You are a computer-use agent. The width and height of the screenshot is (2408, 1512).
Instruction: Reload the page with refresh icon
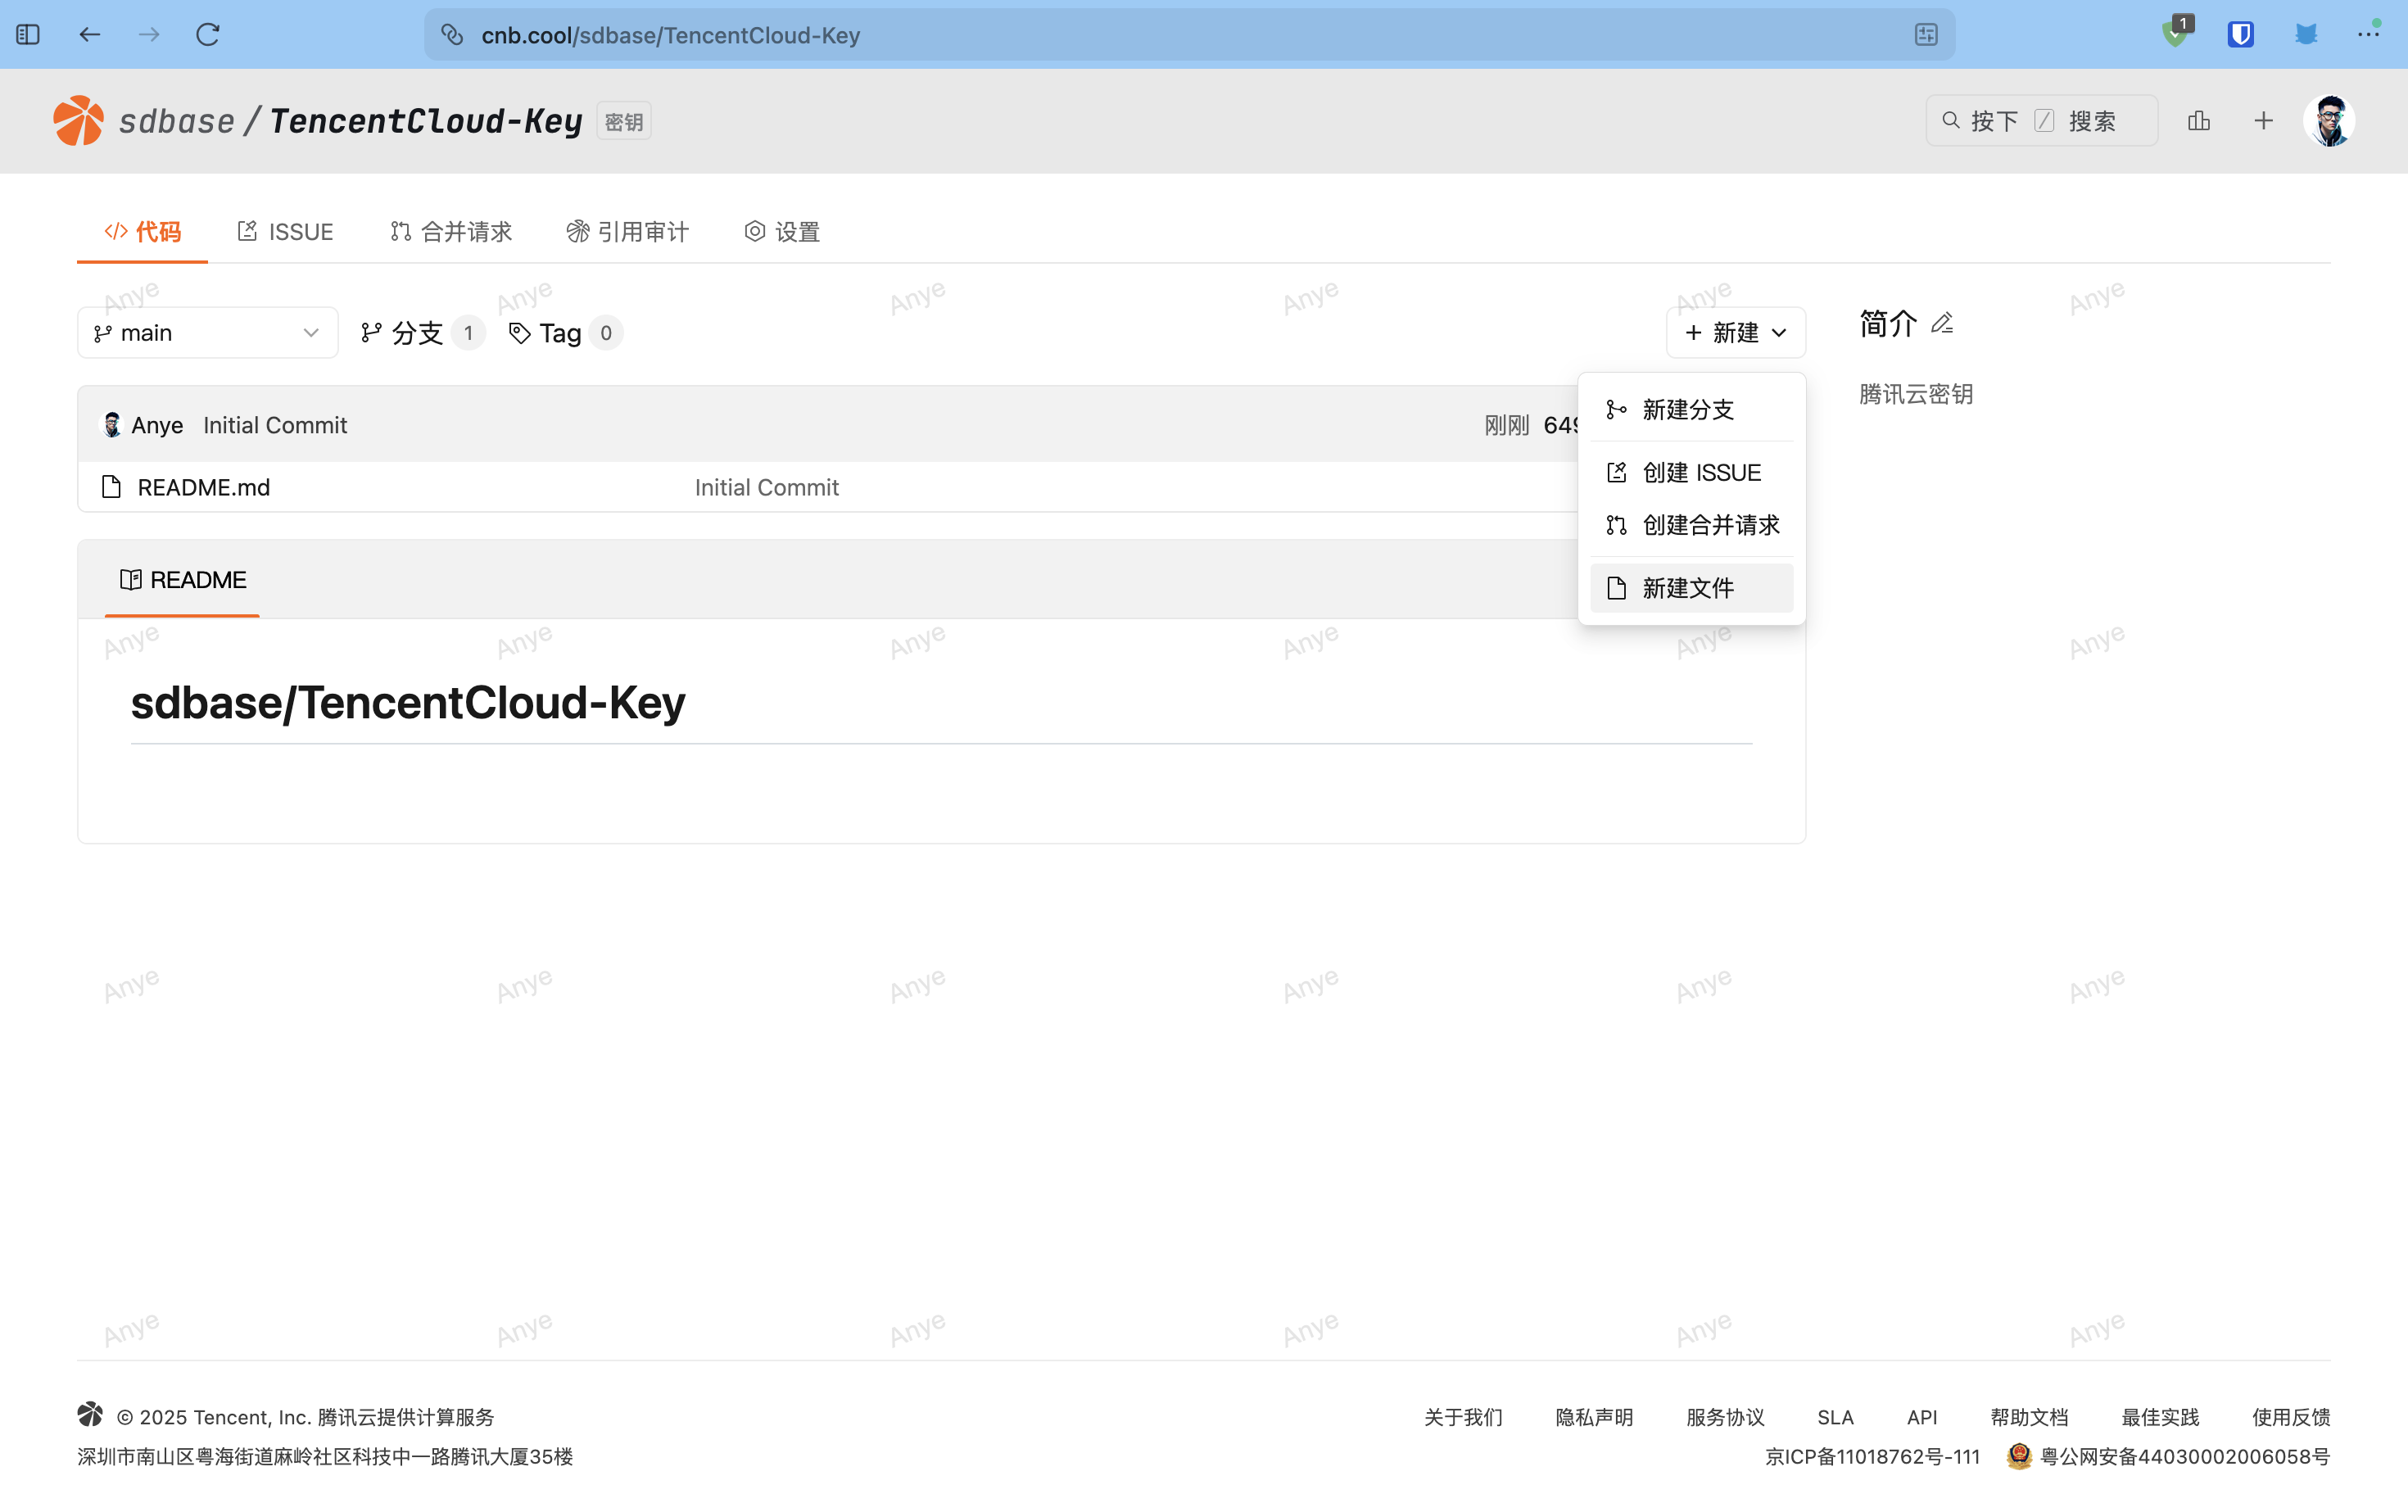tap(208, 35)
